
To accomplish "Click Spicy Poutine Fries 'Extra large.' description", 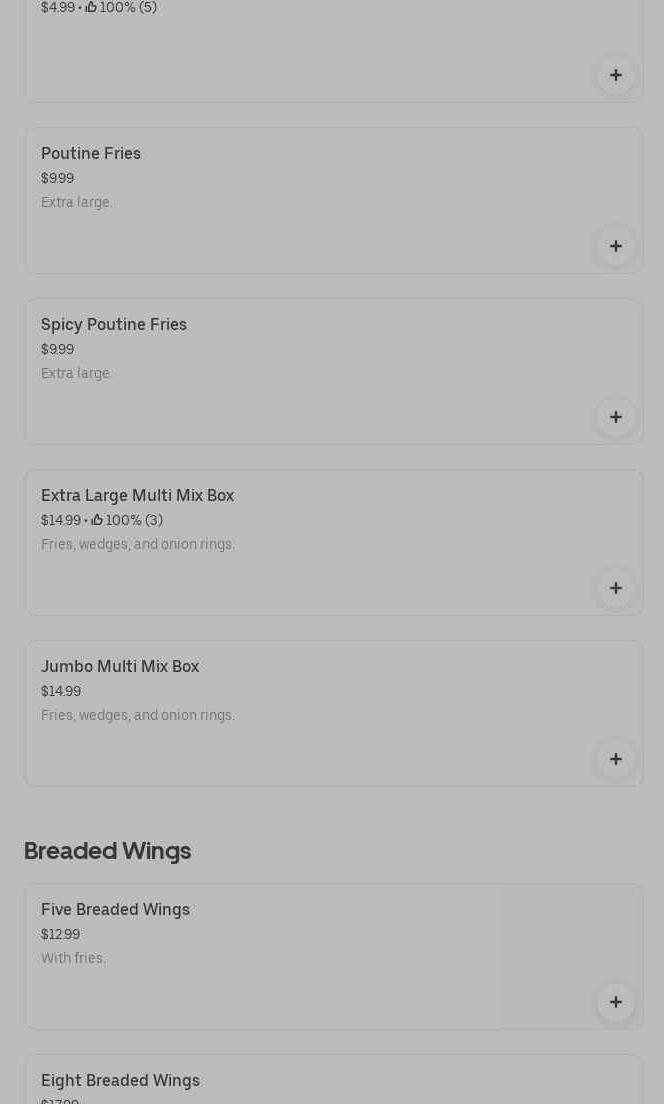I will (76, 373).
